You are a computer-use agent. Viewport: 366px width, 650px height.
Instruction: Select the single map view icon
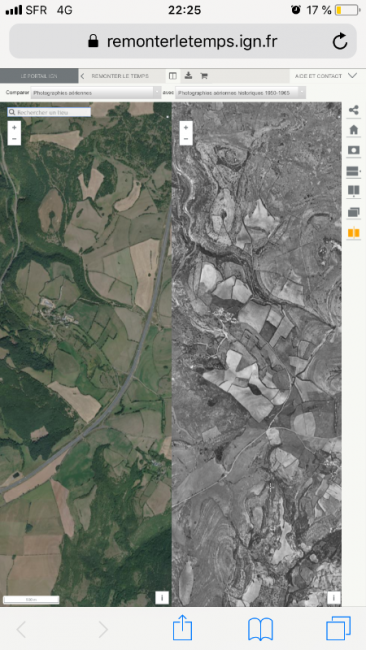[x=353, y=150]
